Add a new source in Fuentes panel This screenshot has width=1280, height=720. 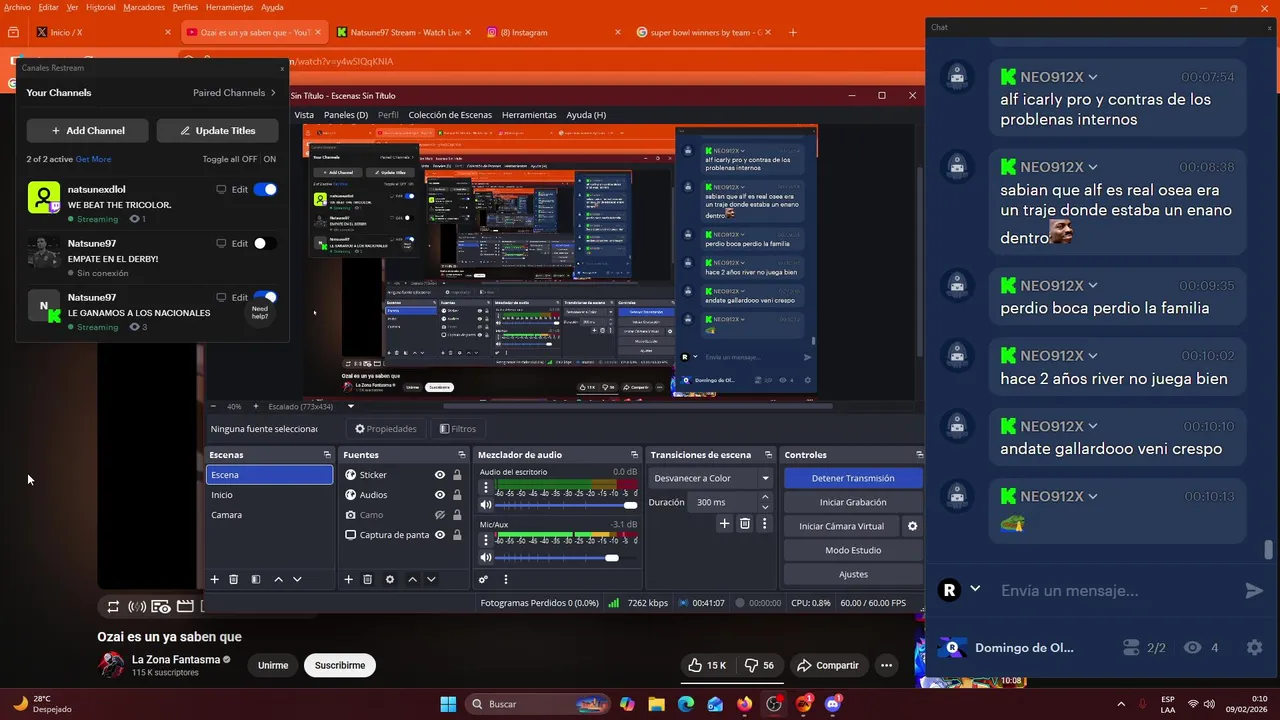coord(348,579)
